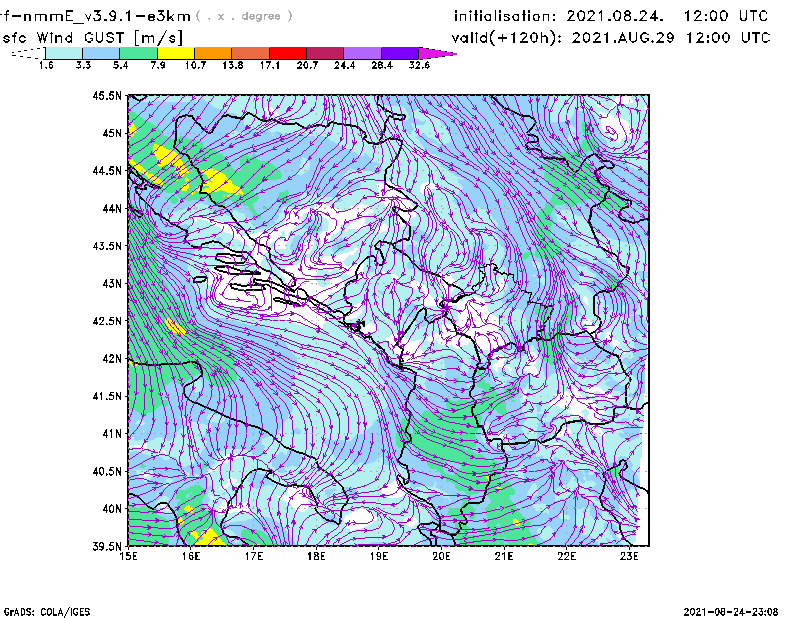Click the light cyan 1.6–3.3 legend swatch
This screenshot has width=800, height=618.
click(x=64, y=53)
